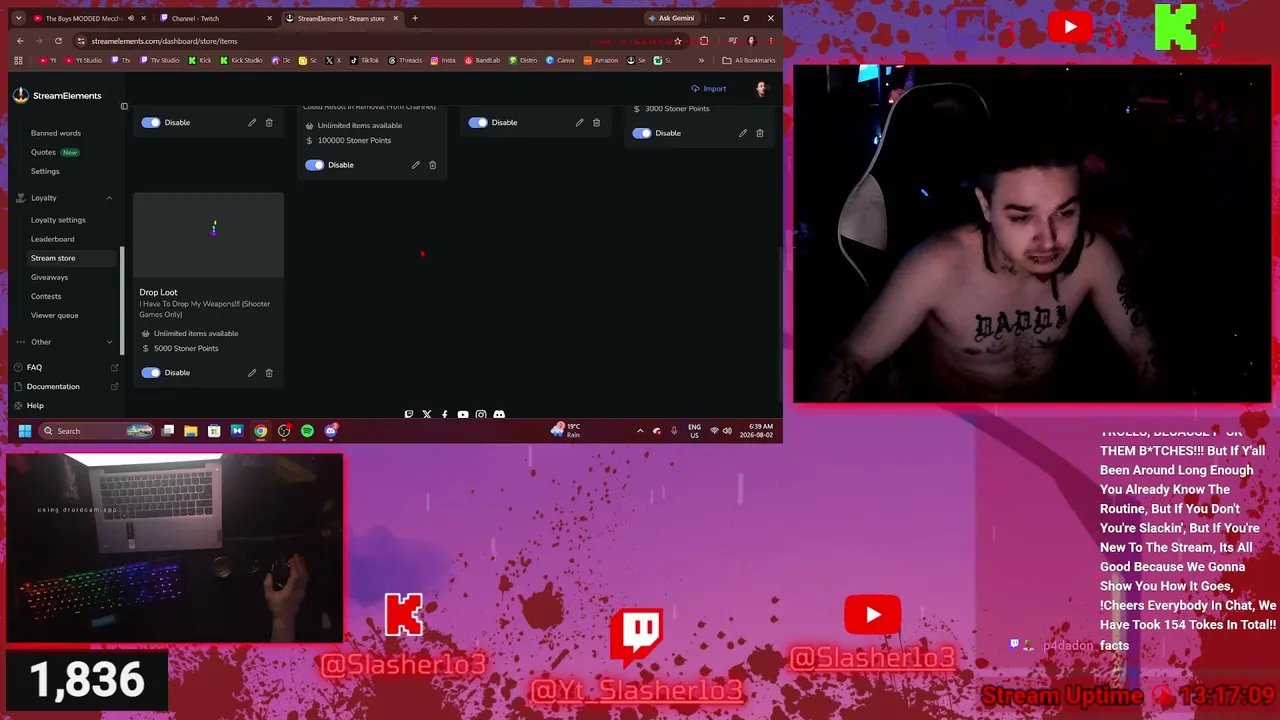1280x720 pixels.
Task: Open the Instagram footer social icon
Action: pos(481,415)
